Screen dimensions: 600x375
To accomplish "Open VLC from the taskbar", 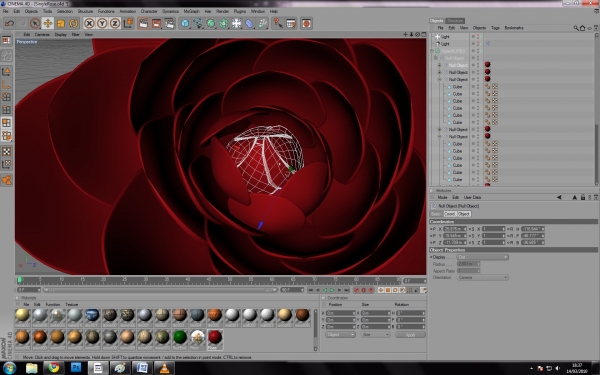I will [x=165, y=368].
